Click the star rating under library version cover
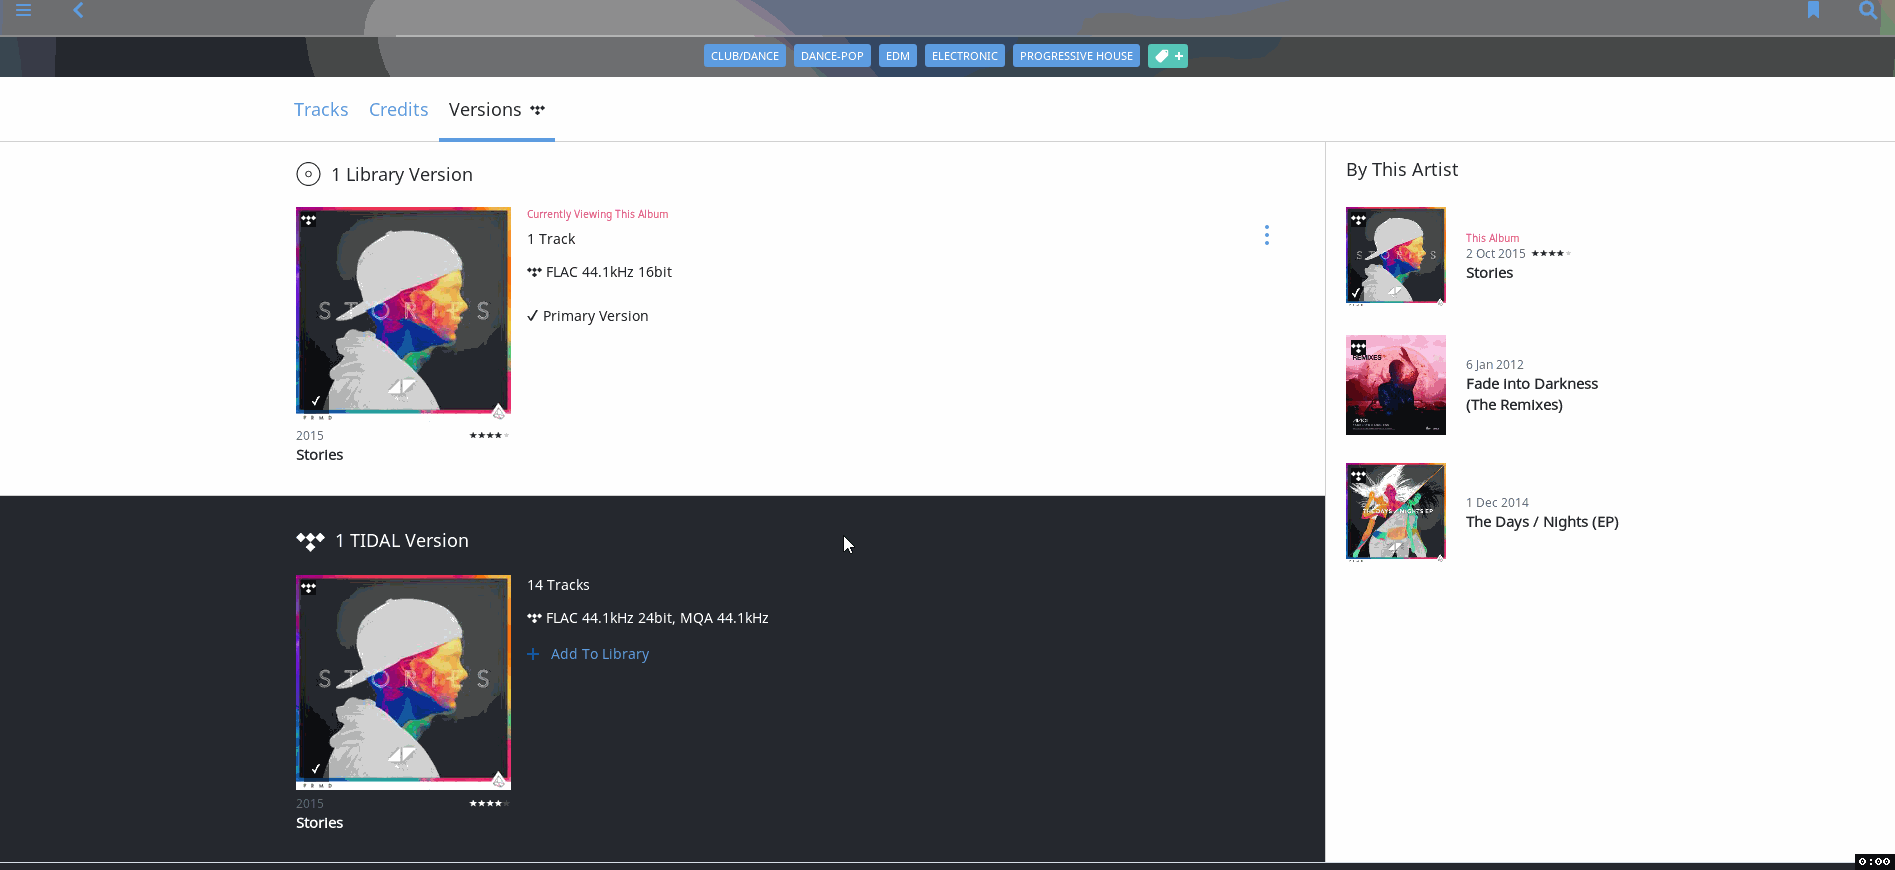Viewport: 1895px width, 870px height. [489, 435]
